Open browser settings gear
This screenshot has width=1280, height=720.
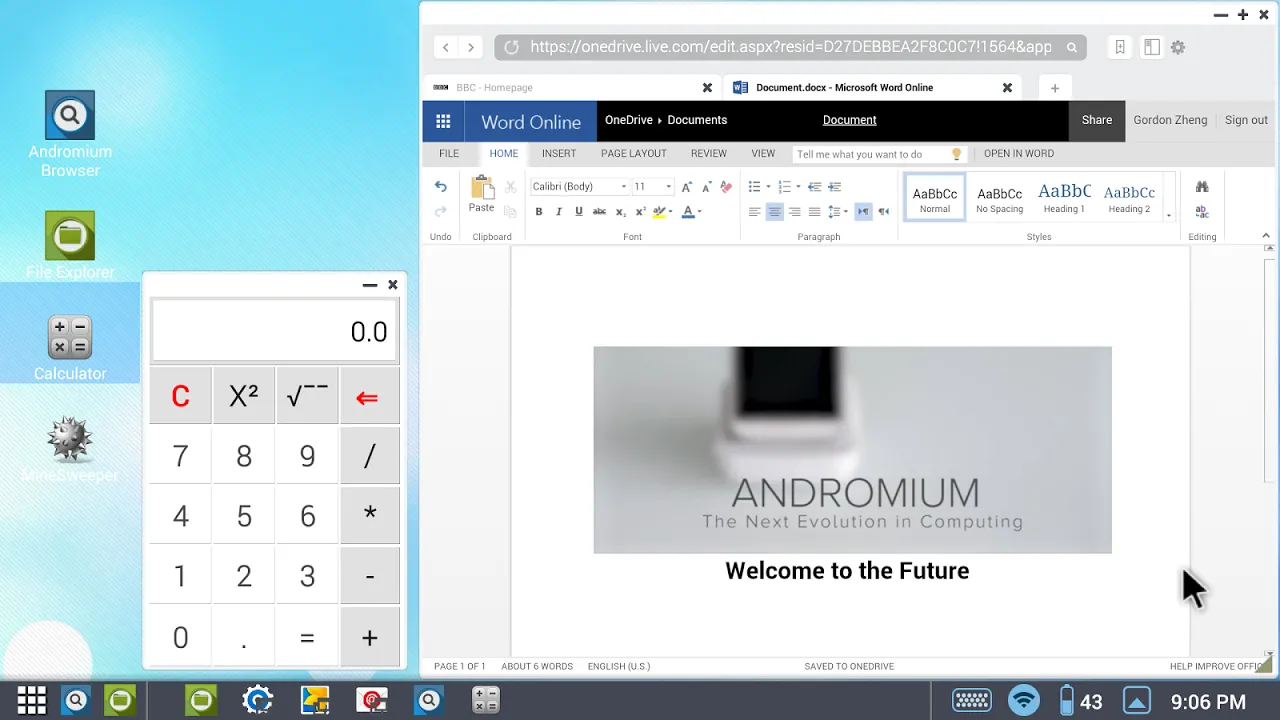pyautogui.click(x=1178, y=47)
